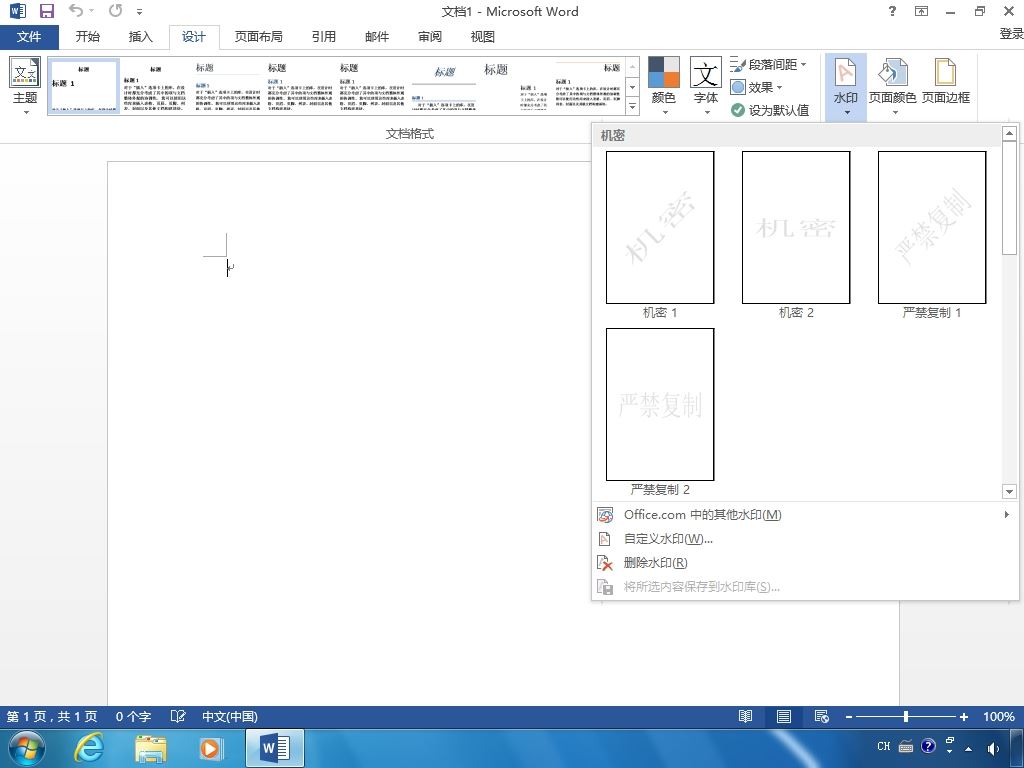Switch to Web layout view icon
The image size is (1024, 768).
(x=822, y=716)
